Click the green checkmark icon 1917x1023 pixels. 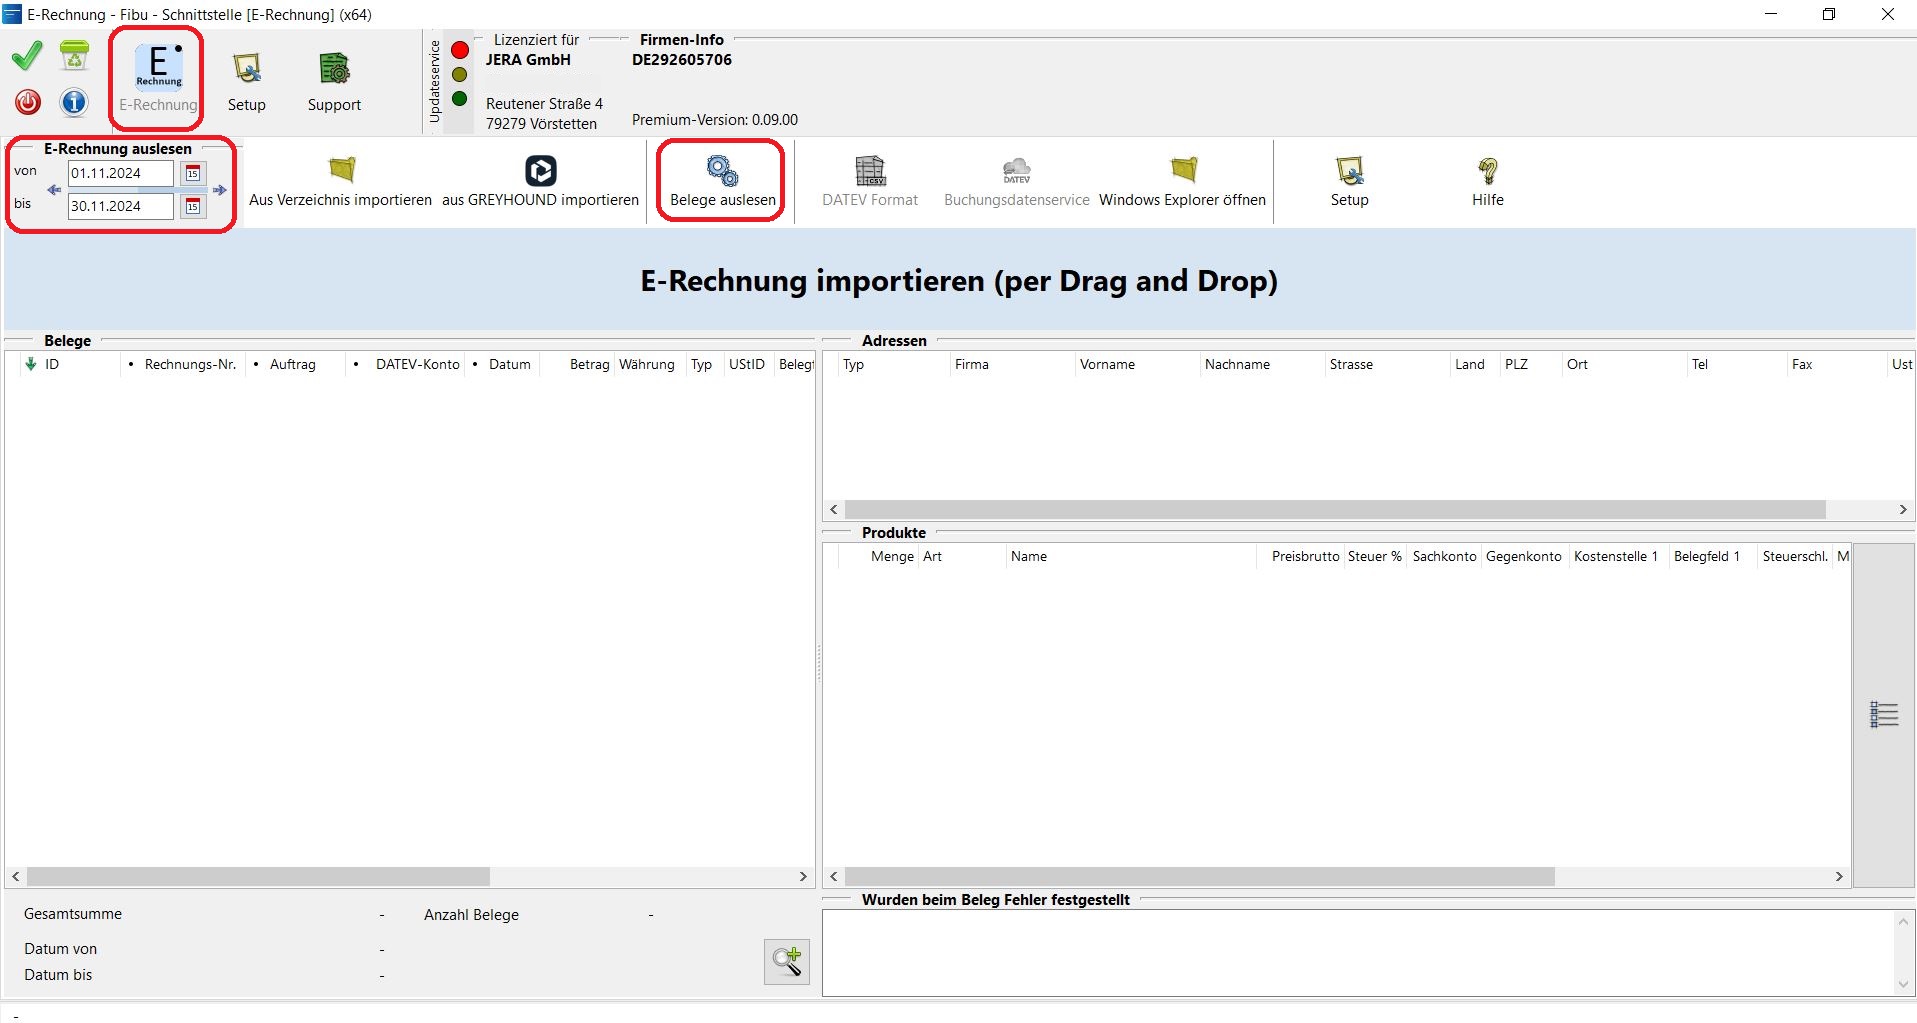click(x=27, y=57)
